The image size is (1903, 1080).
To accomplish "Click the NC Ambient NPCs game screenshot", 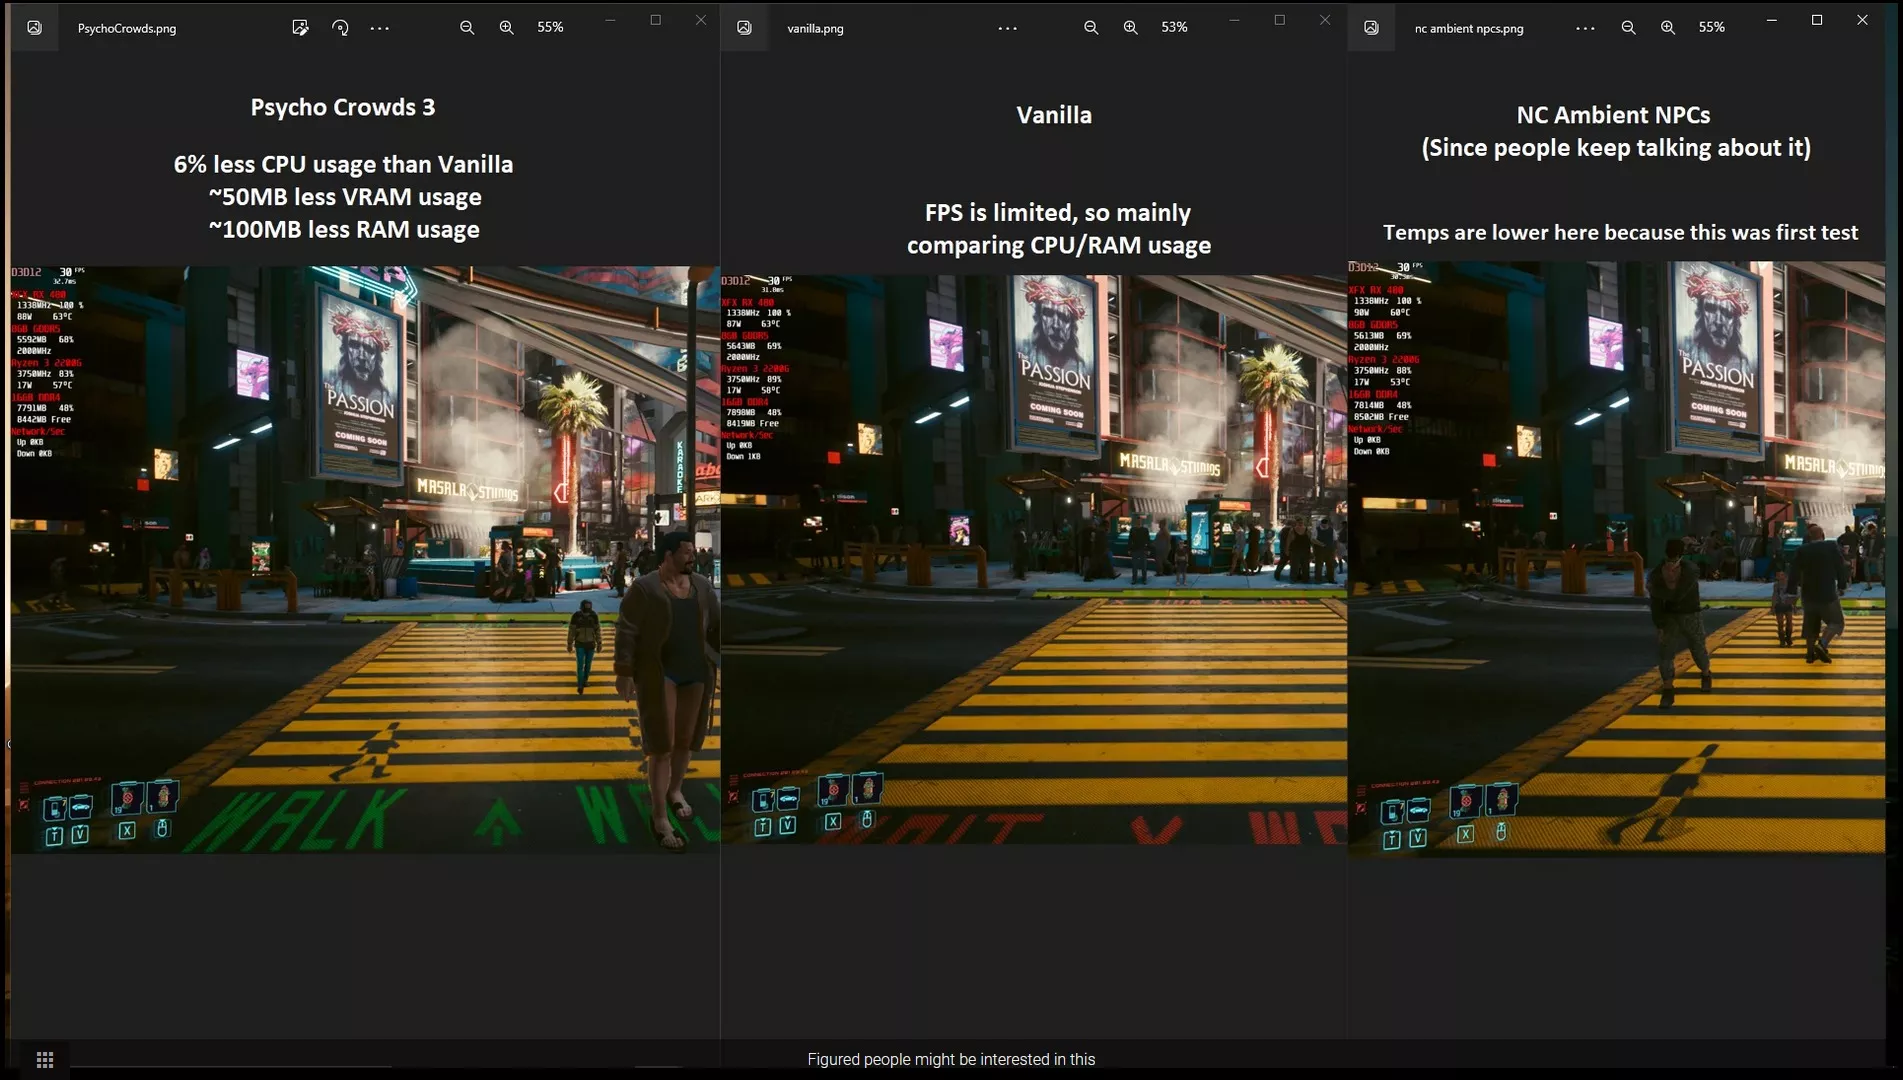I will click(1616, 560).
